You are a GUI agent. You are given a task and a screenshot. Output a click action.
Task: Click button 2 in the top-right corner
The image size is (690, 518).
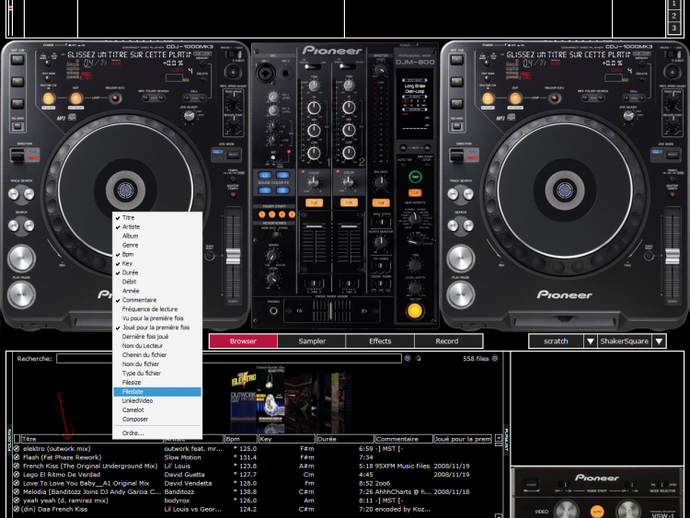coord(674,16)
